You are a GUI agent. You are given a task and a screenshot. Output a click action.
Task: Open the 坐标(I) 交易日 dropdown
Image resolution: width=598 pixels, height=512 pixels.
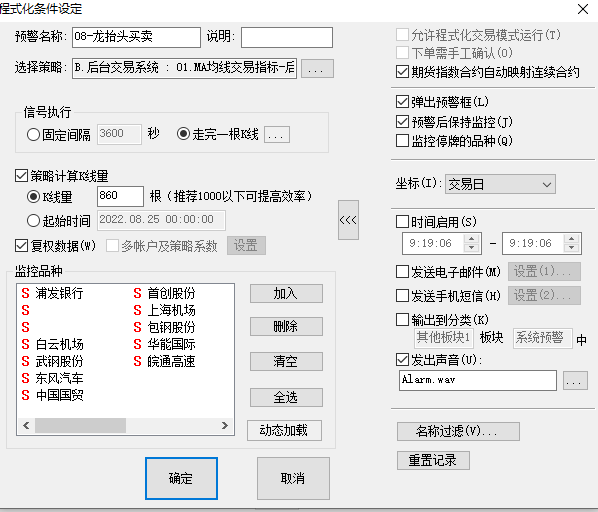(x=500, y=185)
